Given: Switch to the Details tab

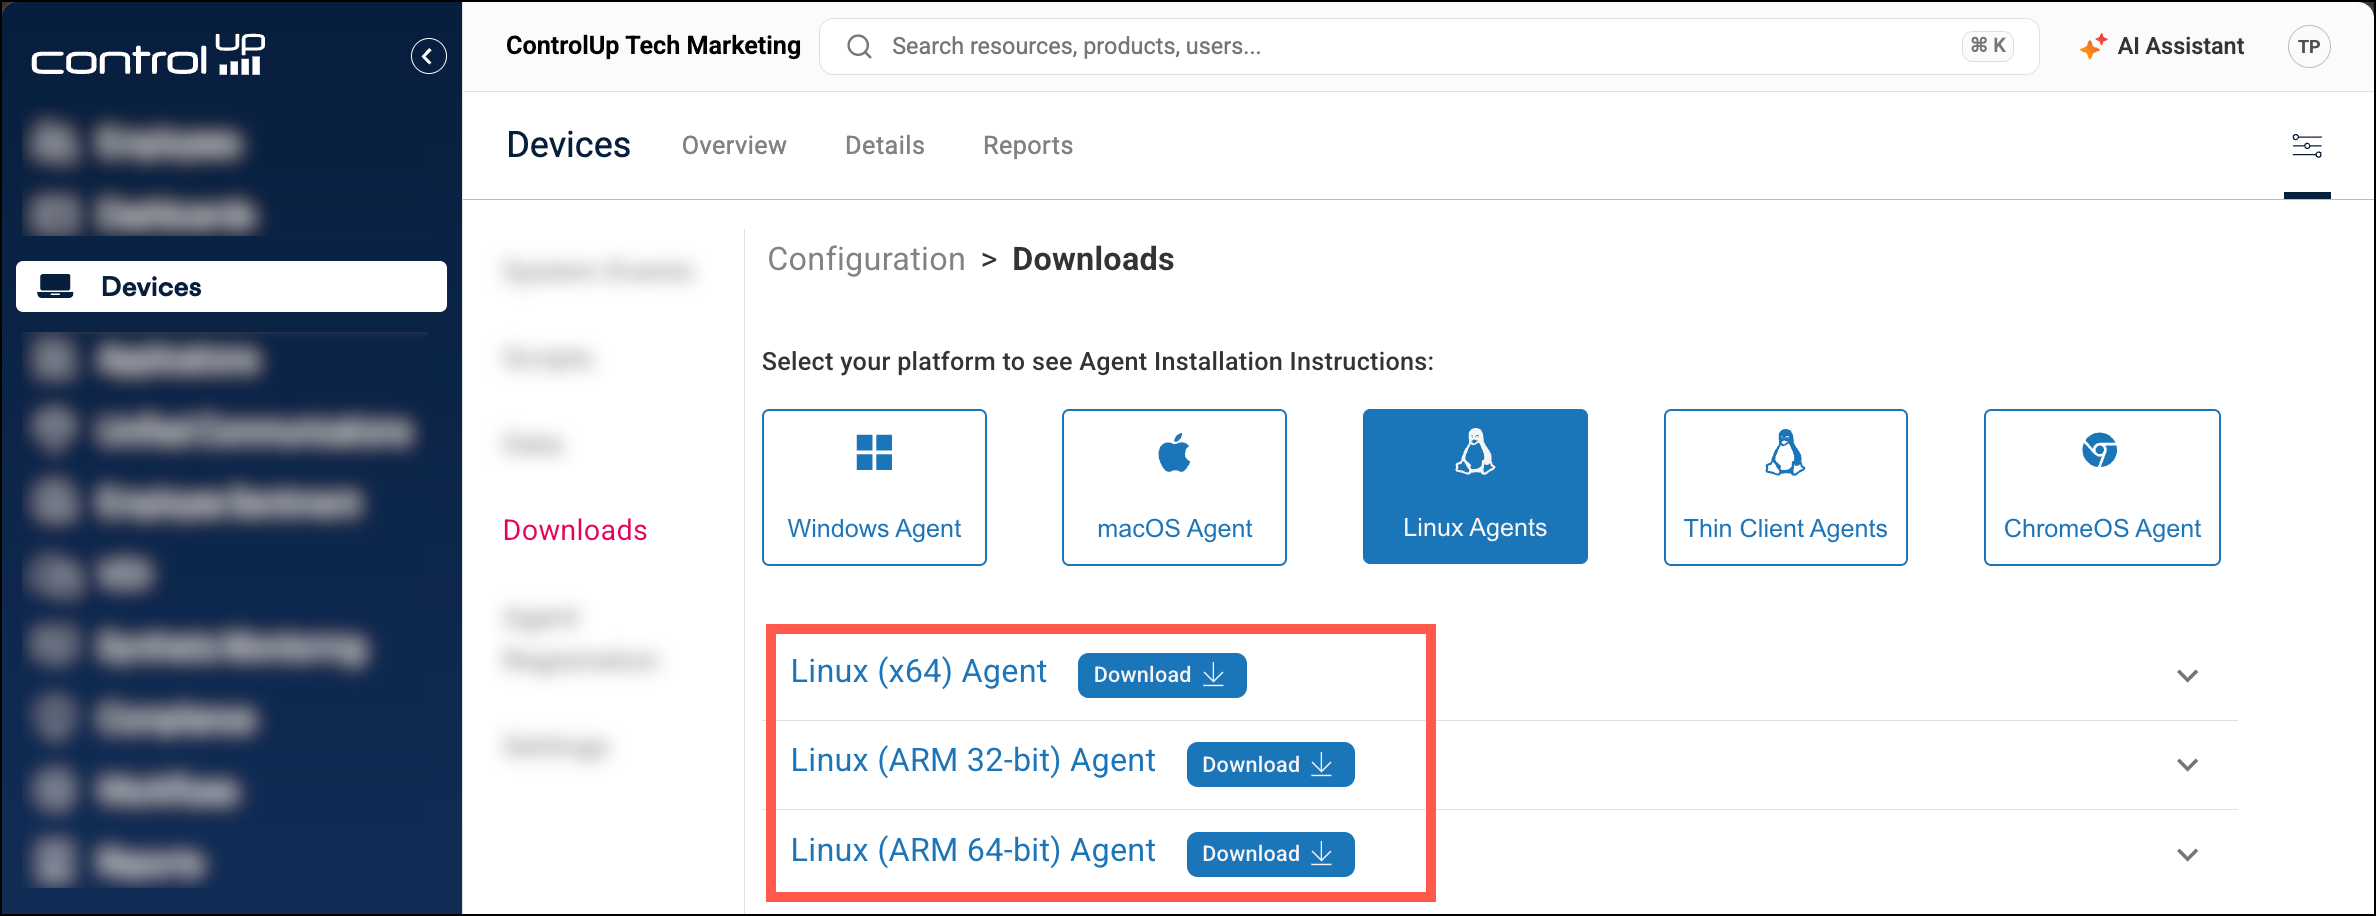Looking at the screenshot, I should [885, 146].
